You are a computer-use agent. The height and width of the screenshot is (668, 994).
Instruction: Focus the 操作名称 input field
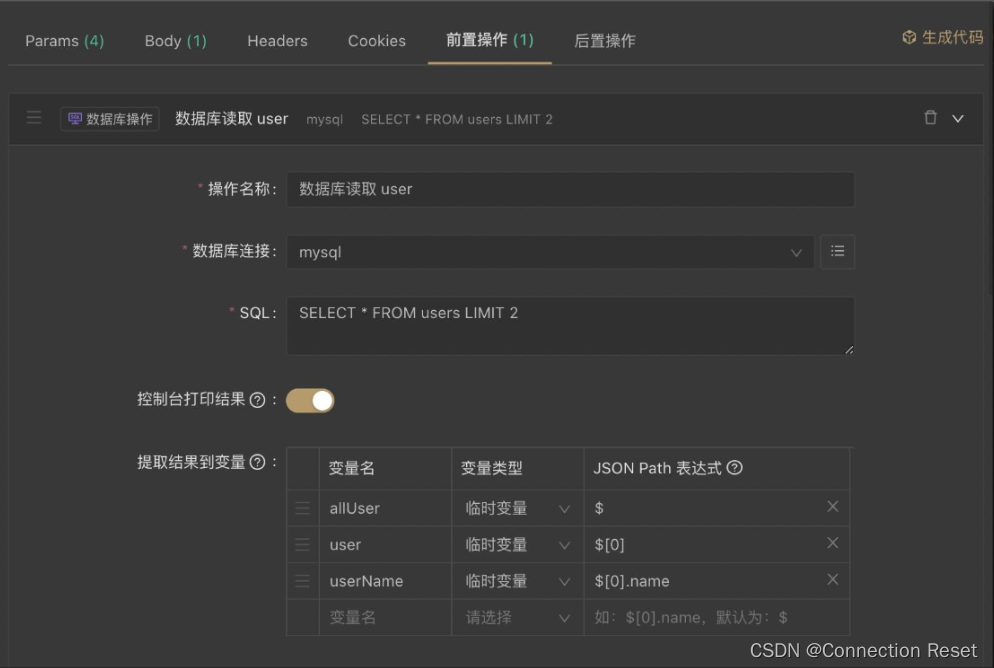570,189
